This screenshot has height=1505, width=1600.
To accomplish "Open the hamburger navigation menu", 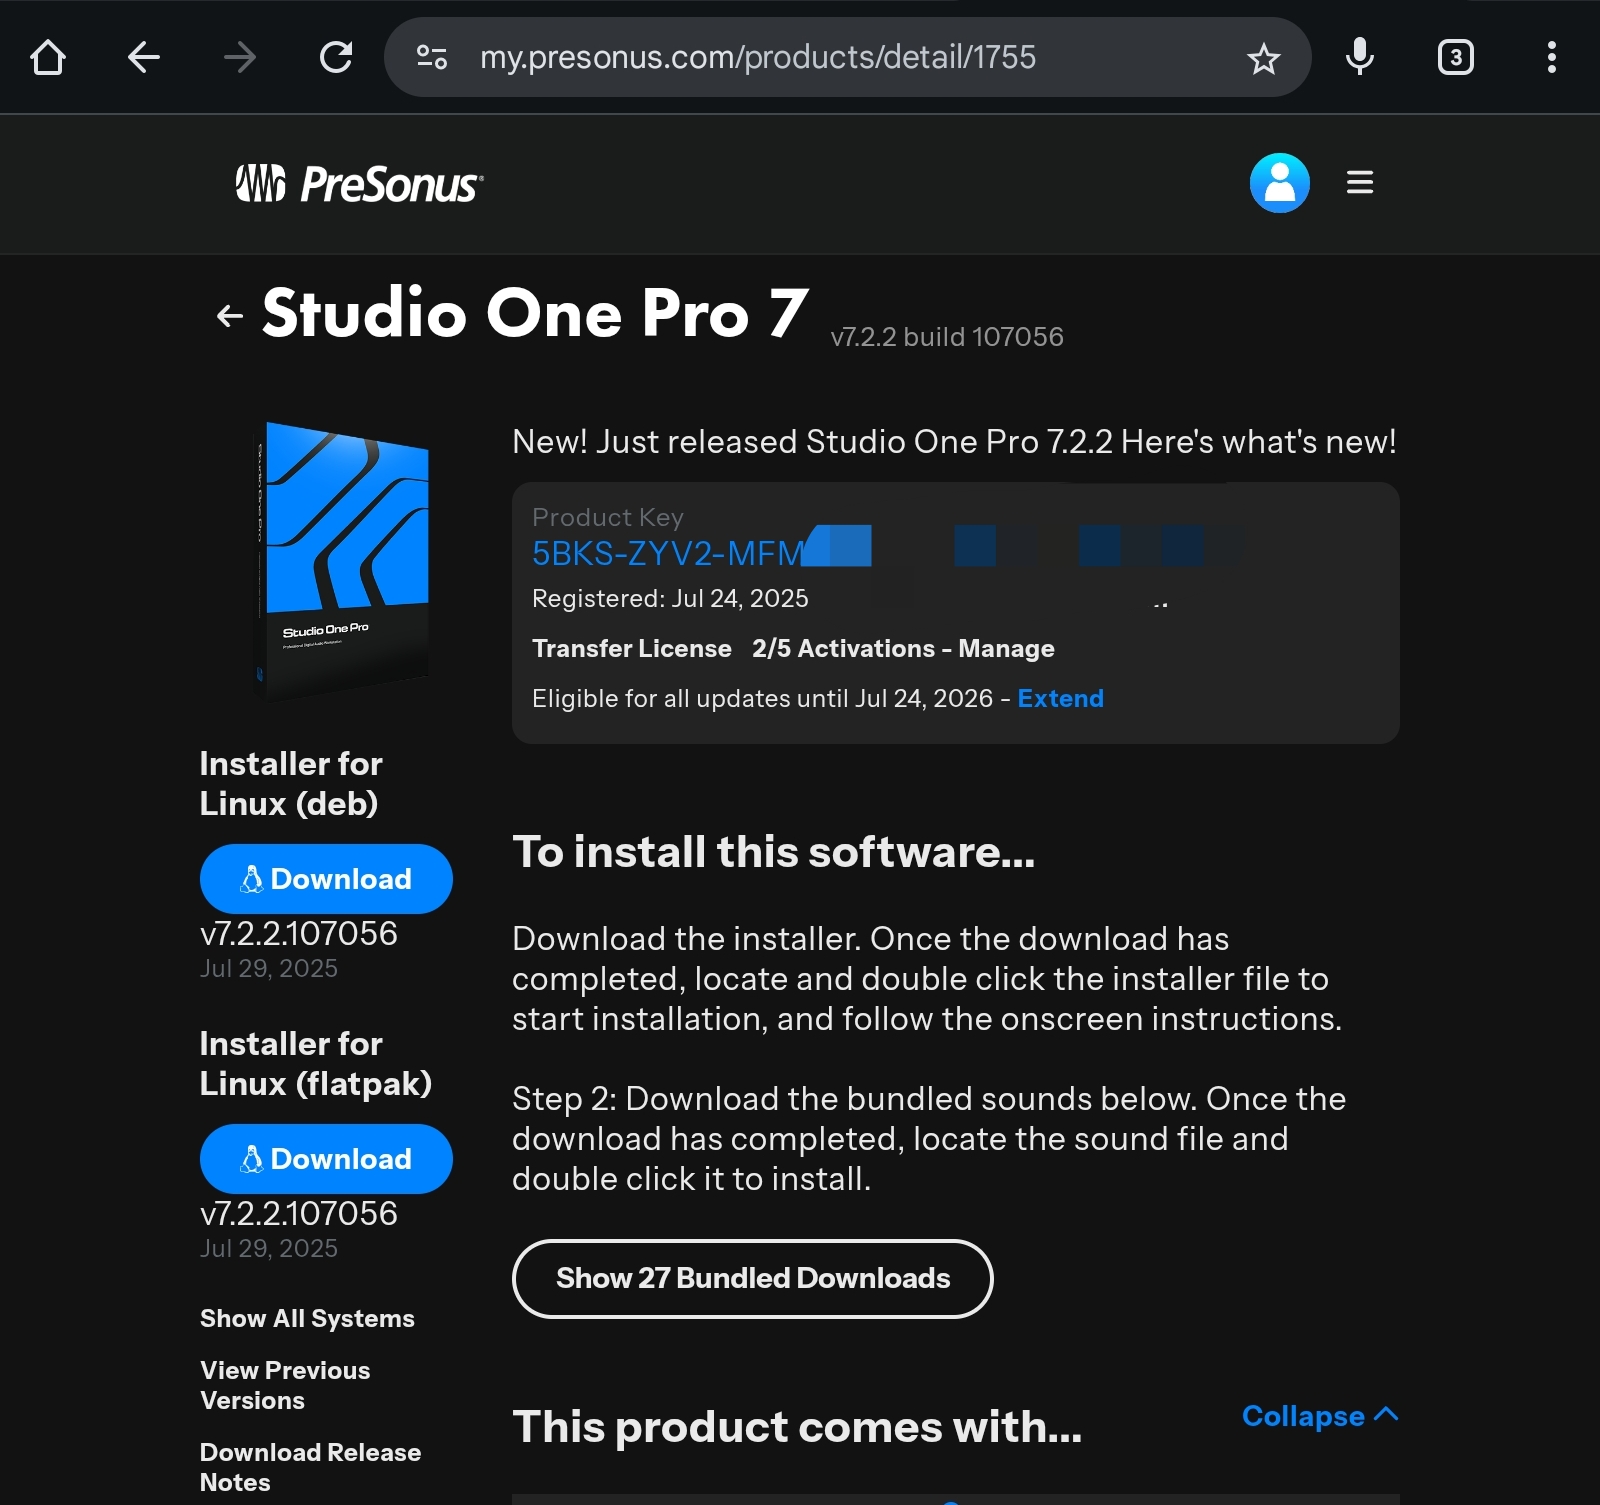I will [1360, 183].
